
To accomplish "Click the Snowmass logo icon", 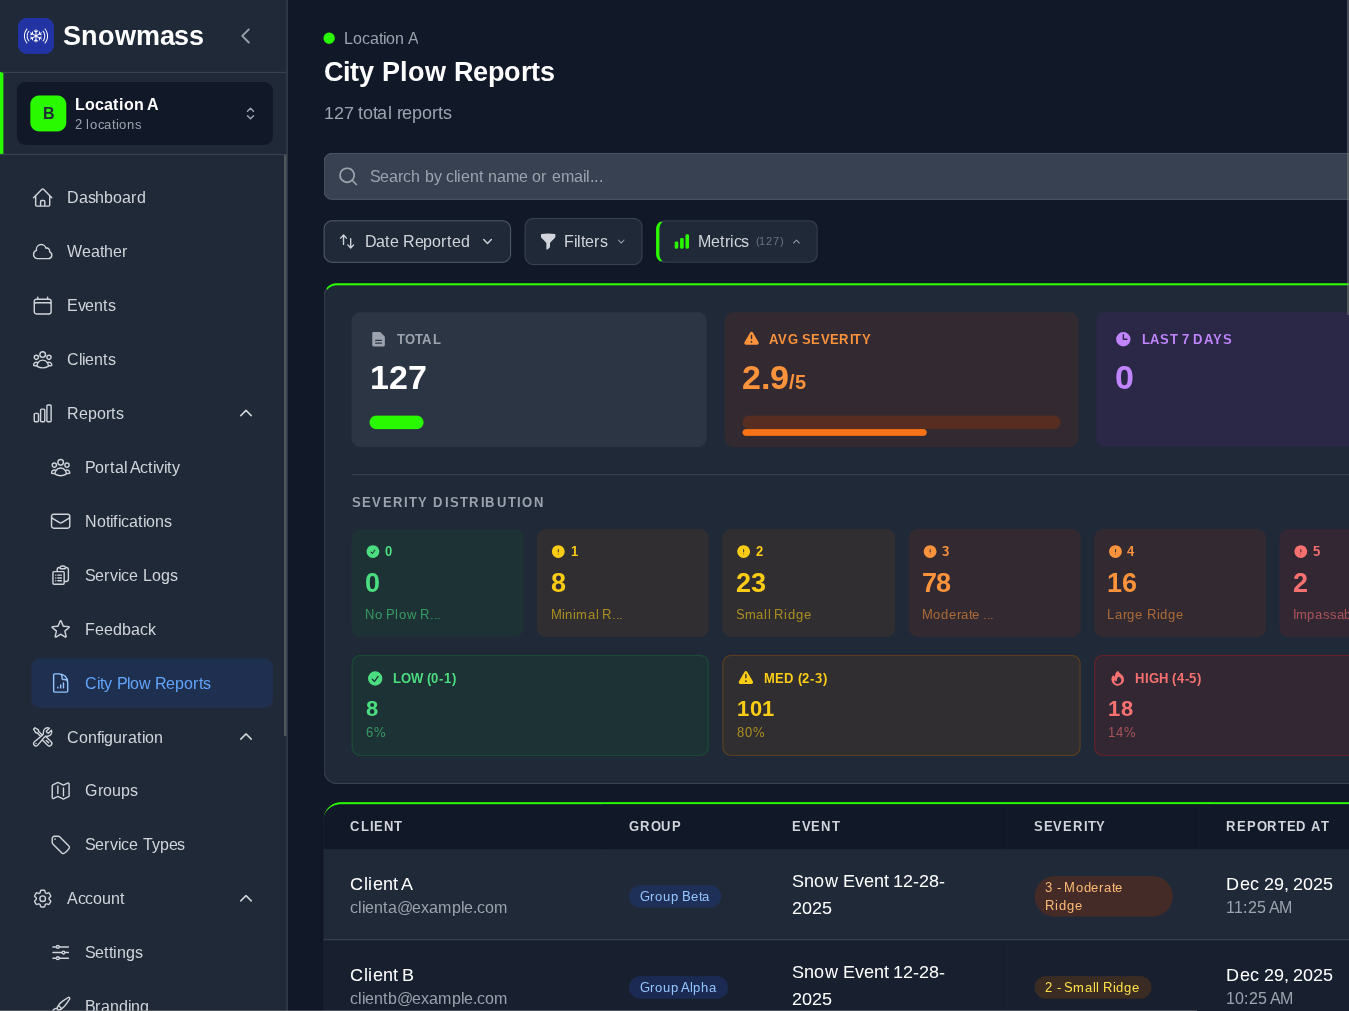I will click(x=36, y=36).
